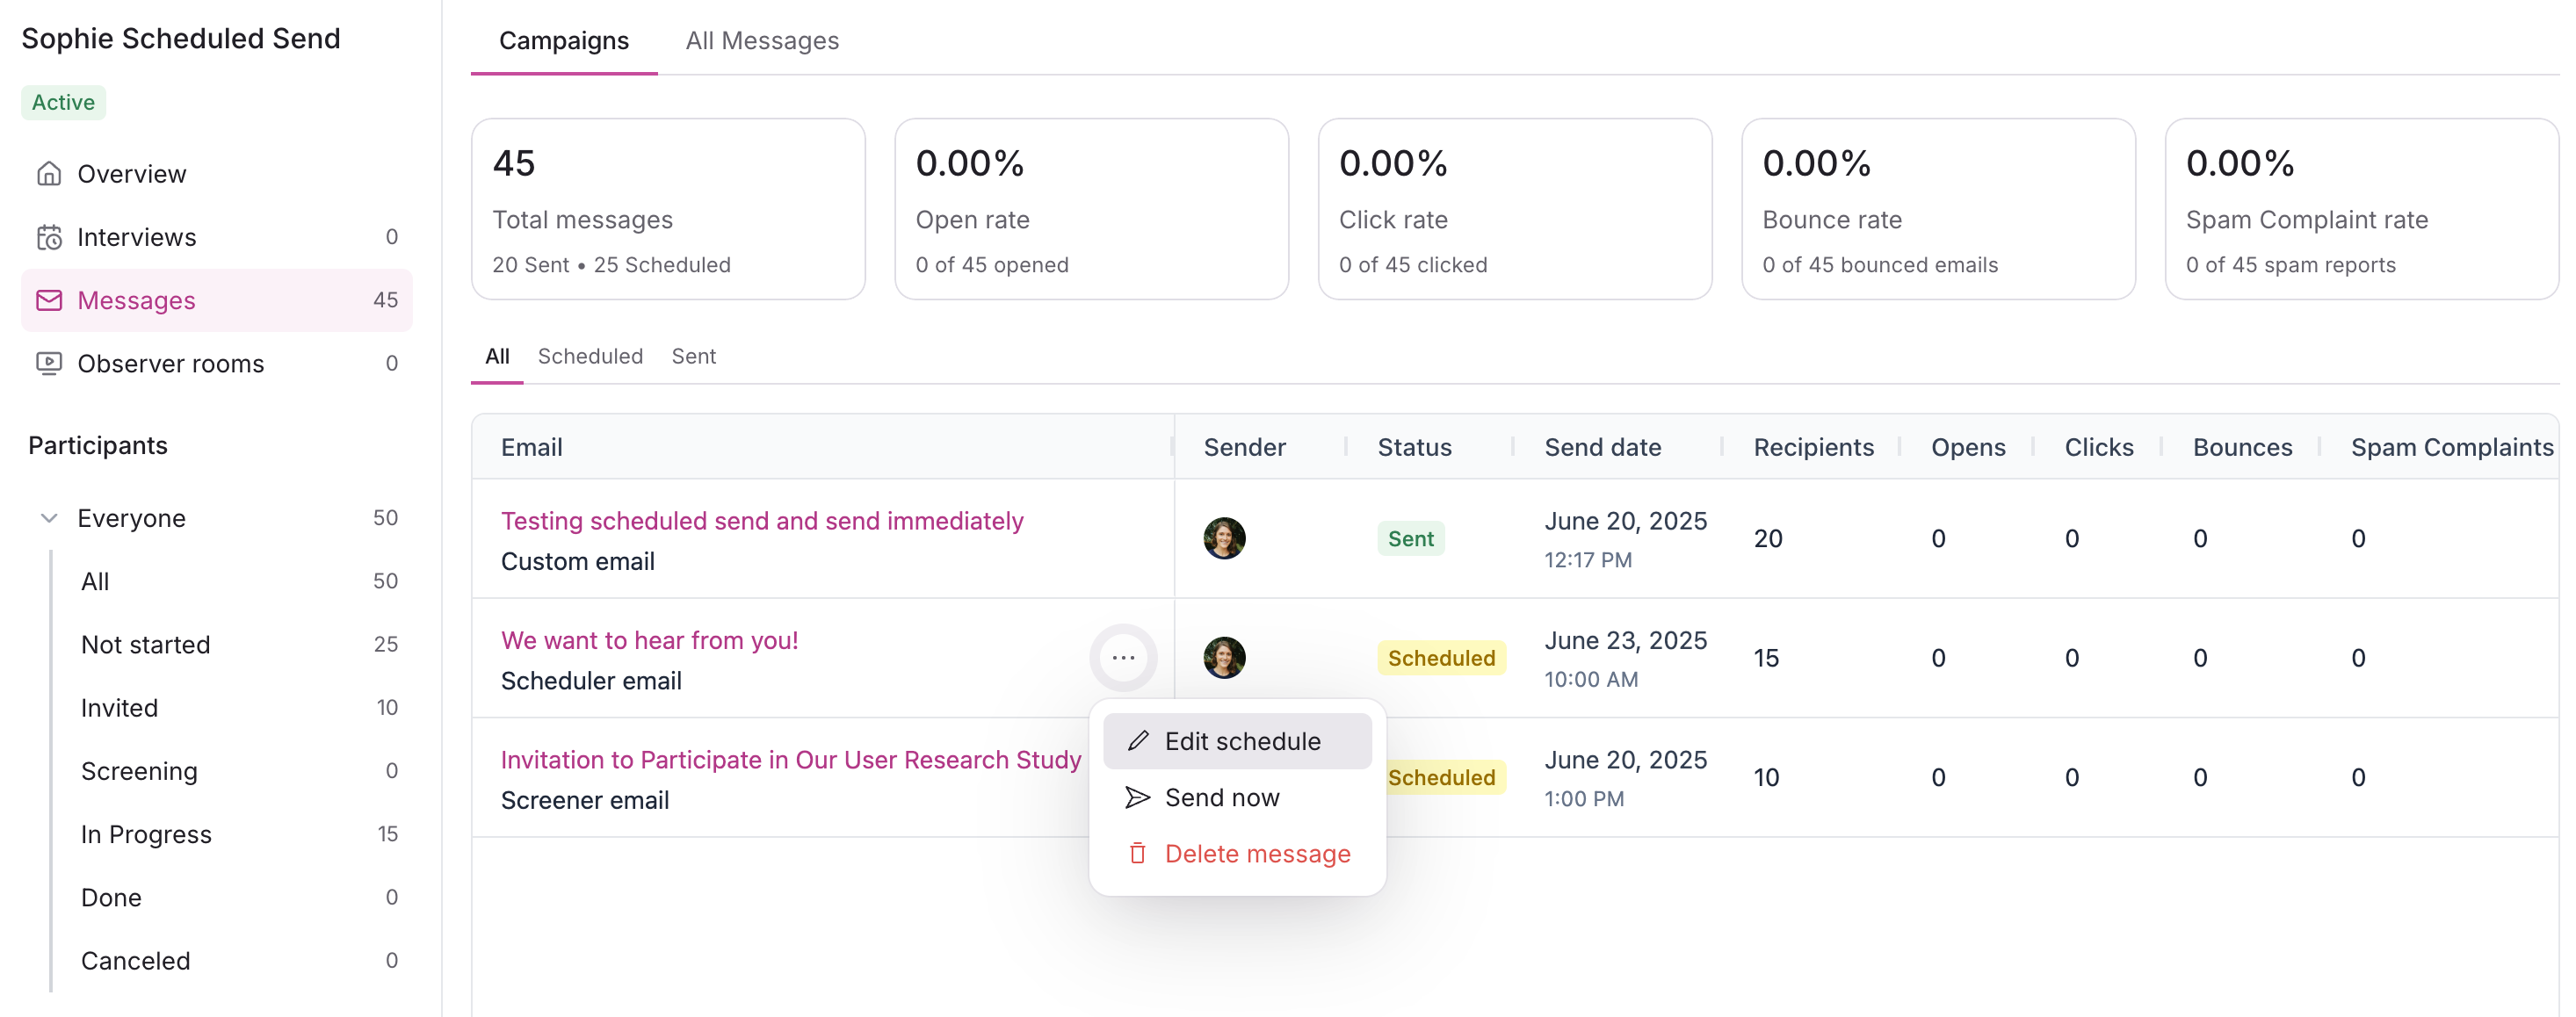
Task: Open Invitation to Participate email link
Action: (790, 760)
